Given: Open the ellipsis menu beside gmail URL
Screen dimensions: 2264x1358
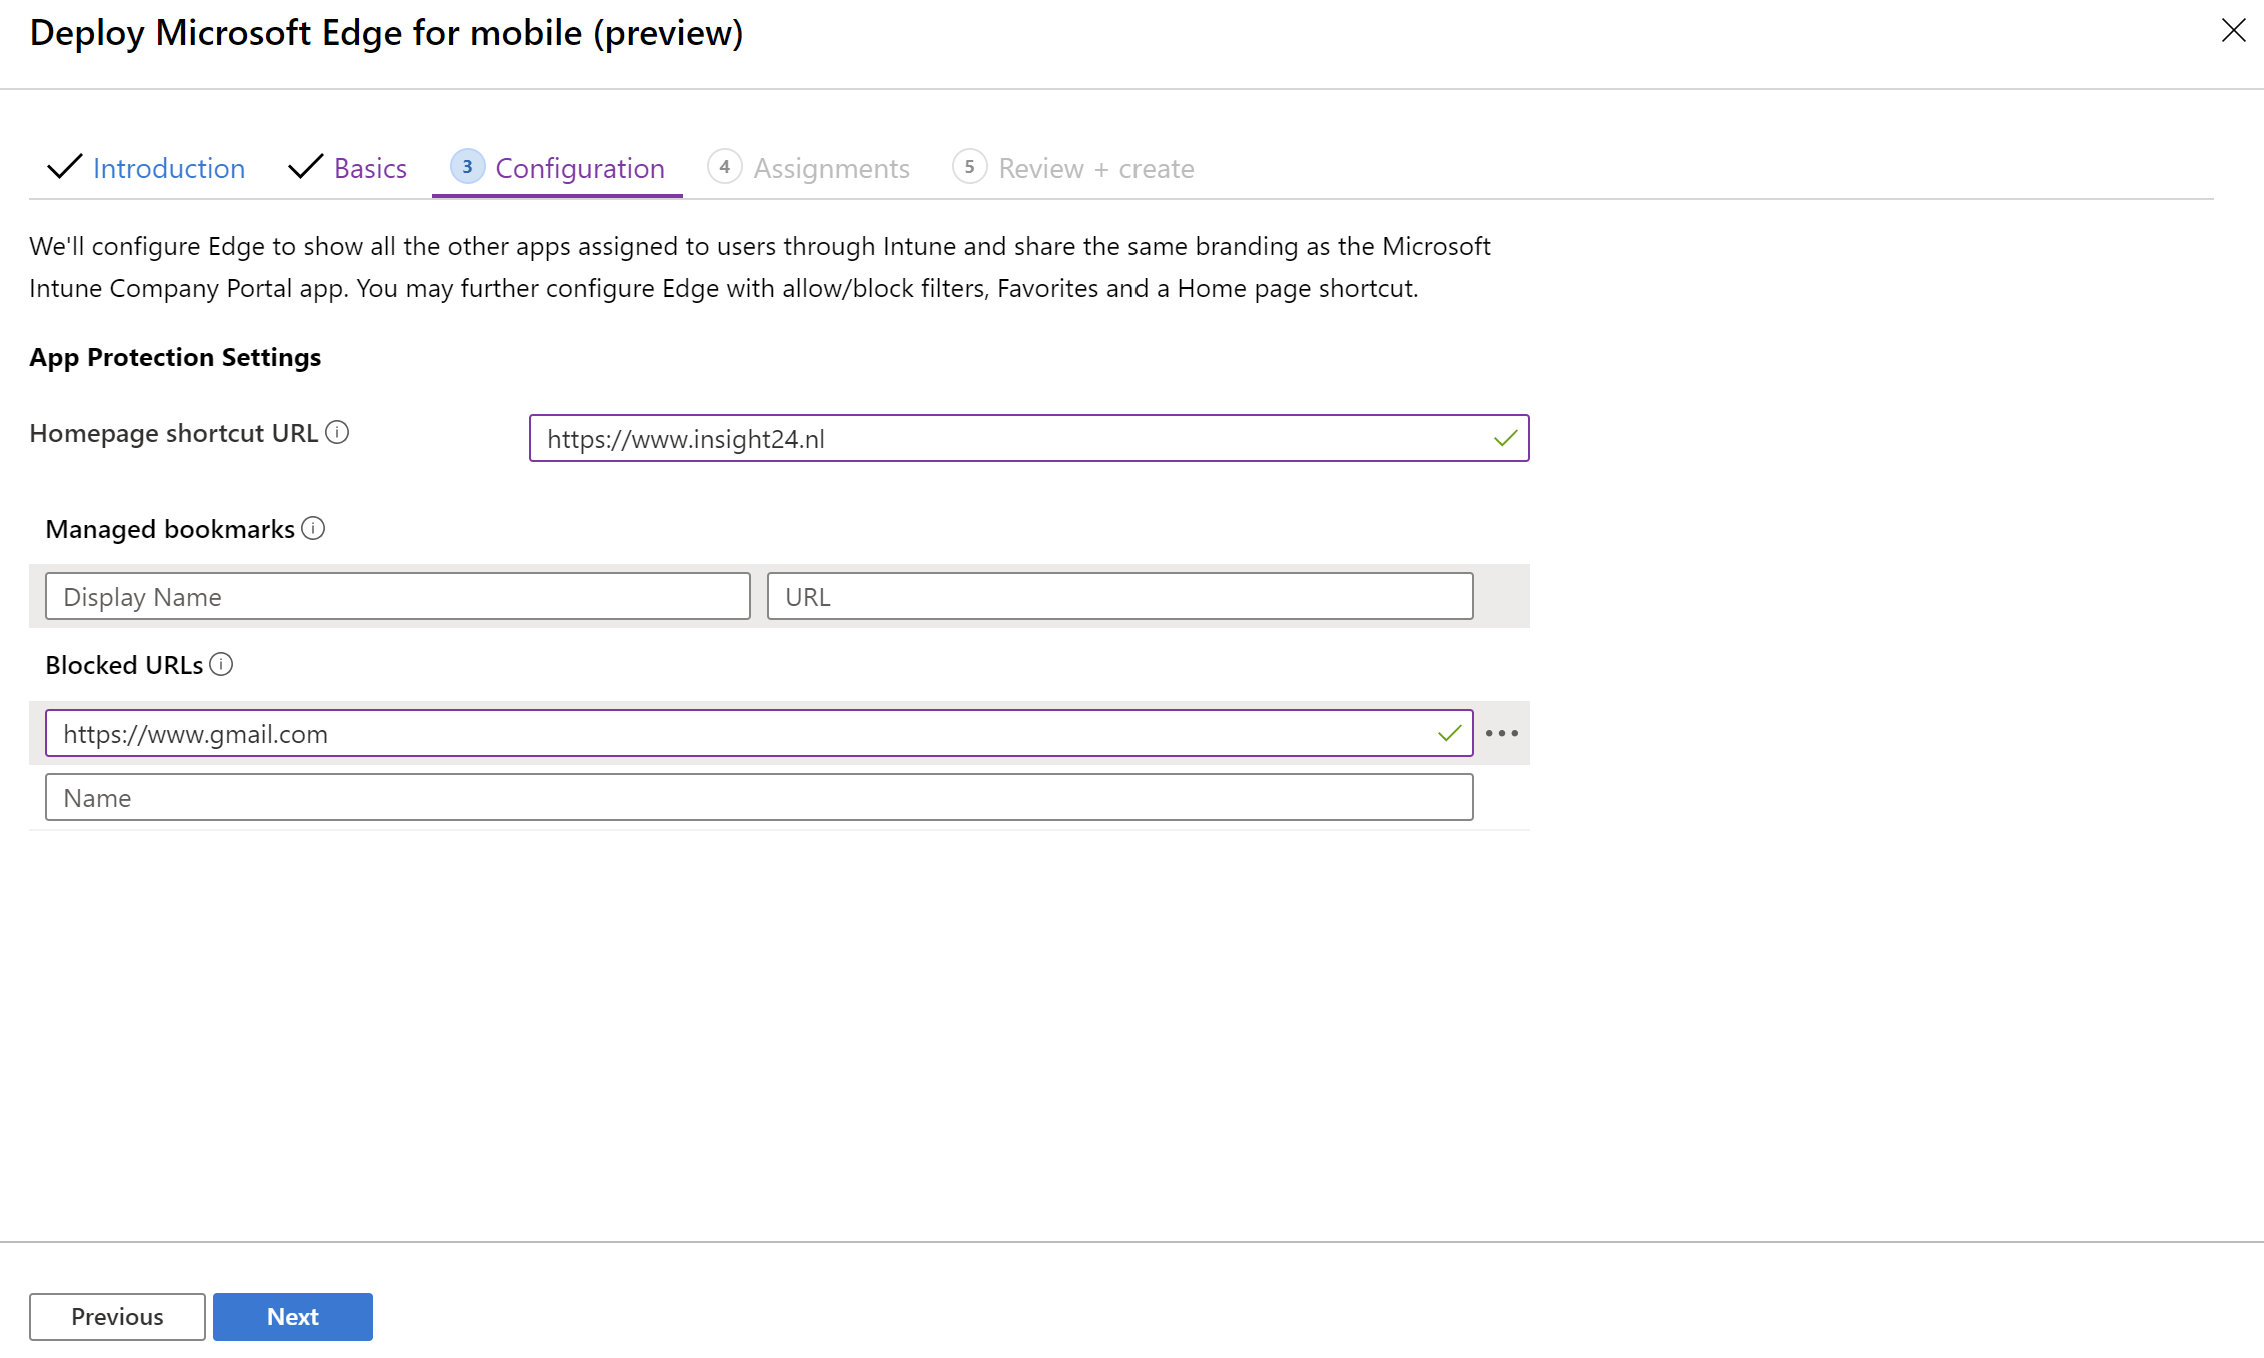Looking at the screenshot, I should pos(1501,734).
